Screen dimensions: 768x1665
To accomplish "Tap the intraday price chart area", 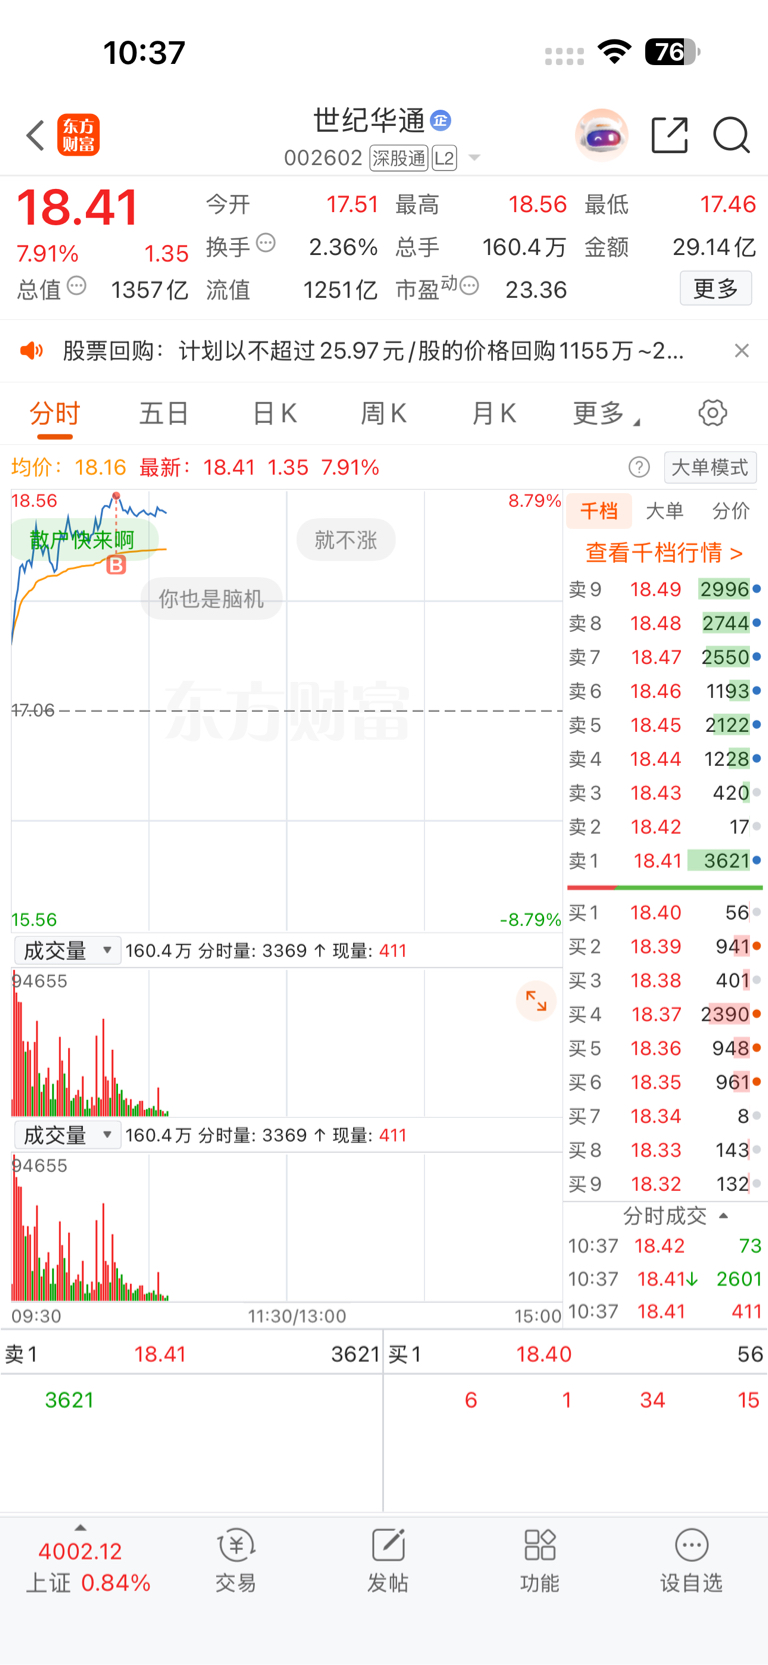I will point(287,711).
